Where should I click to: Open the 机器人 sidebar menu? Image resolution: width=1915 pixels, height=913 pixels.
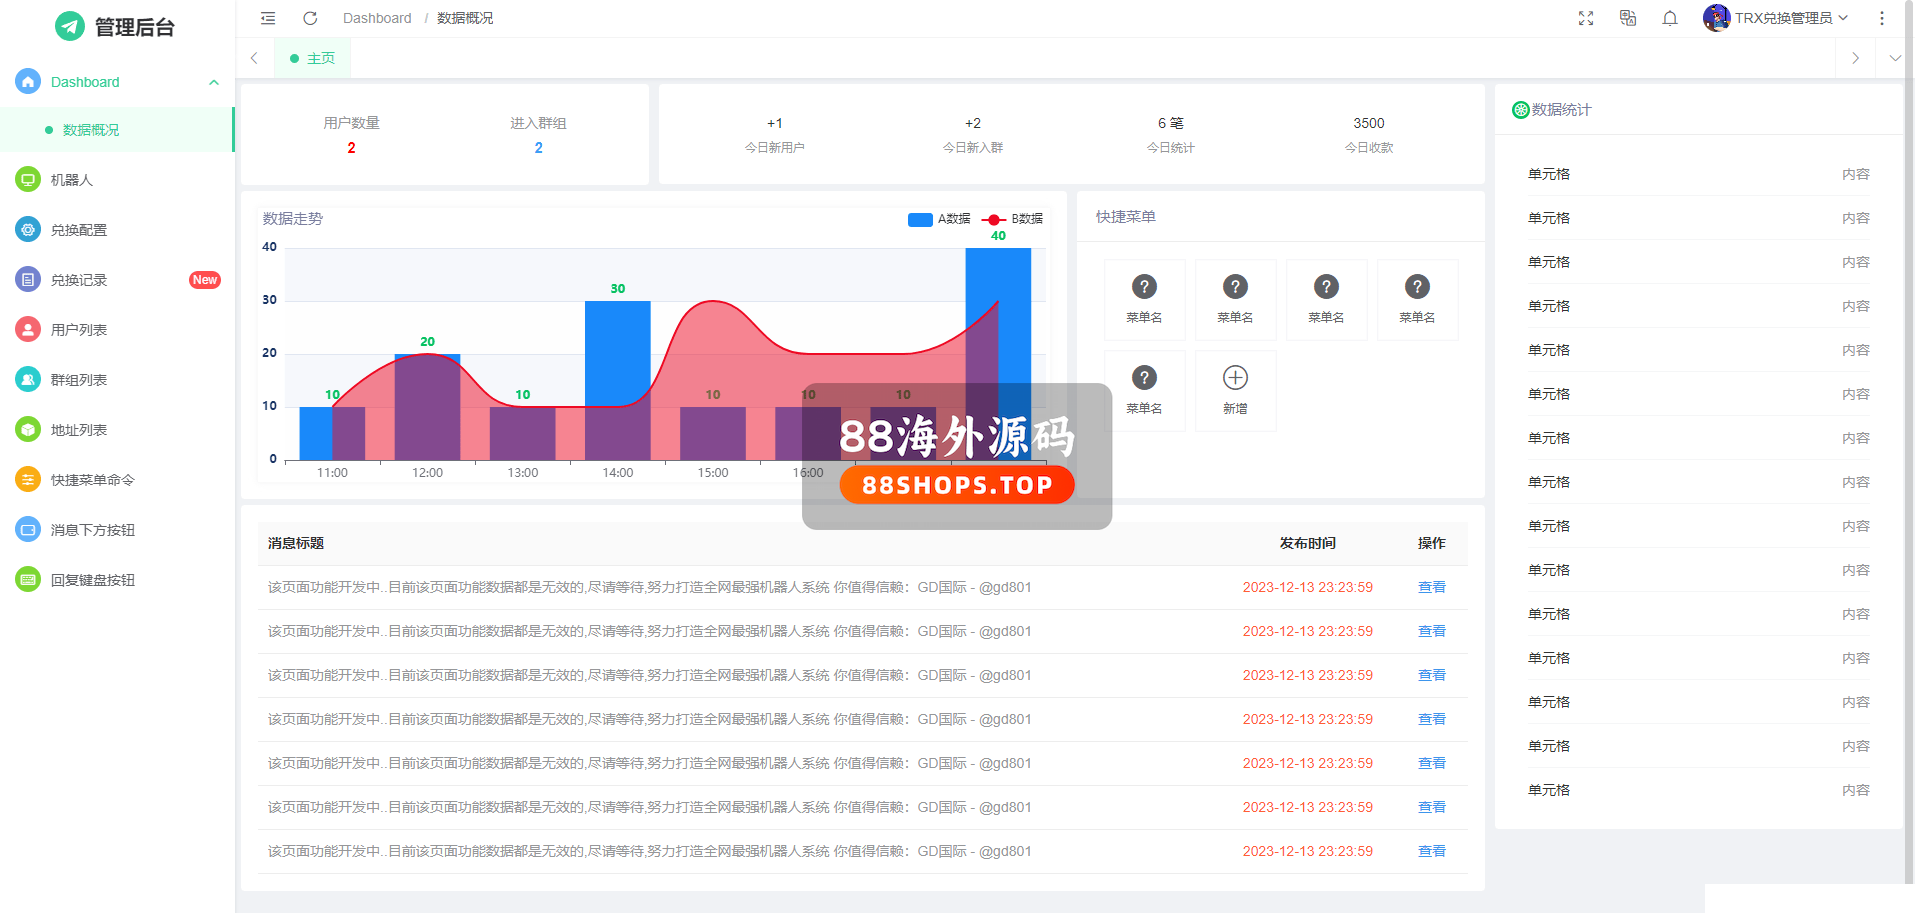72,180
